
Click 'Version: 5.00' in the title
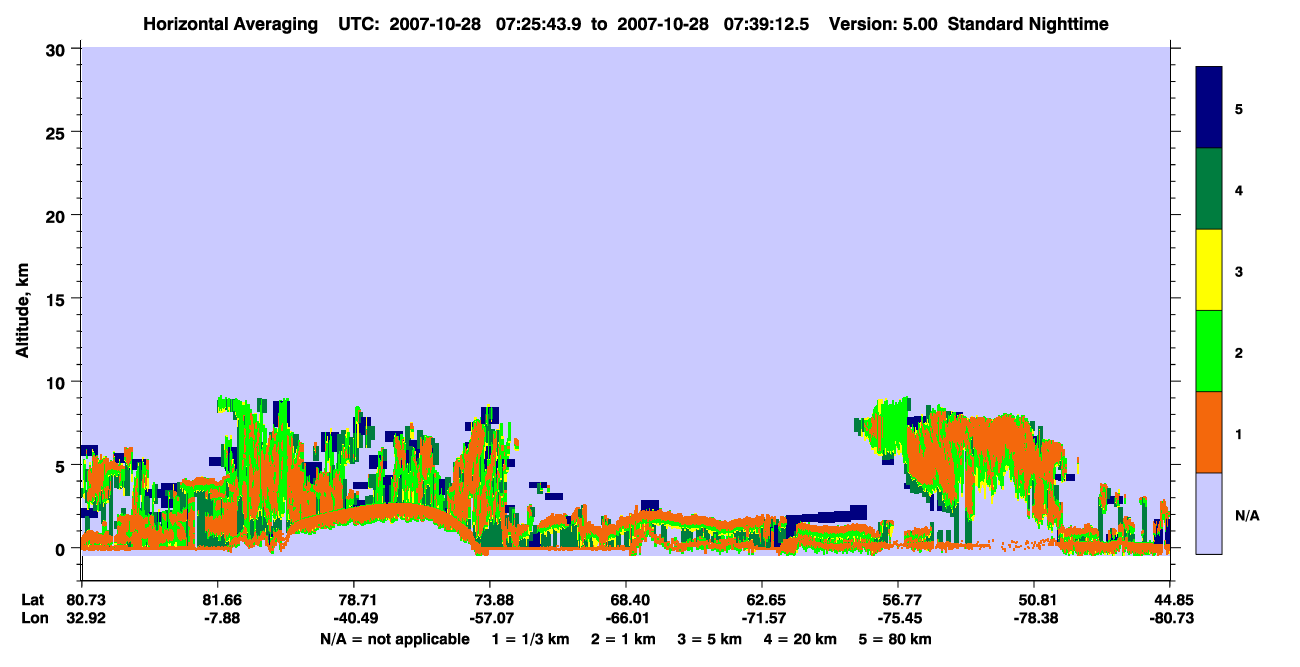pos(882,24)
